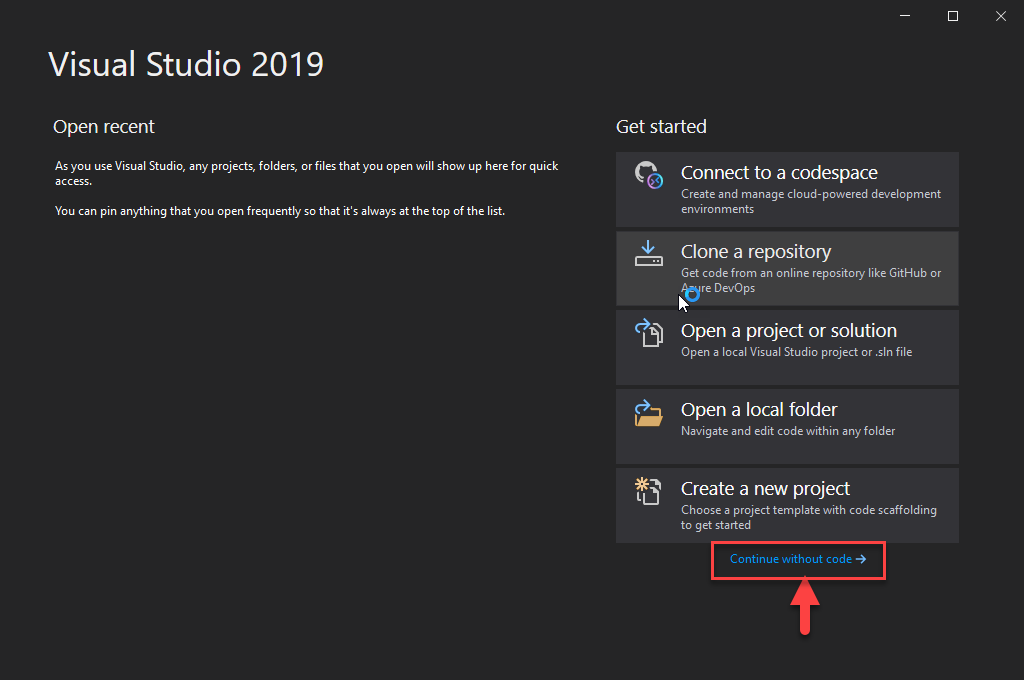Click the Clone a repository download icon
This screenshot has width=1024, height=680.
click(x=649, y=254)
